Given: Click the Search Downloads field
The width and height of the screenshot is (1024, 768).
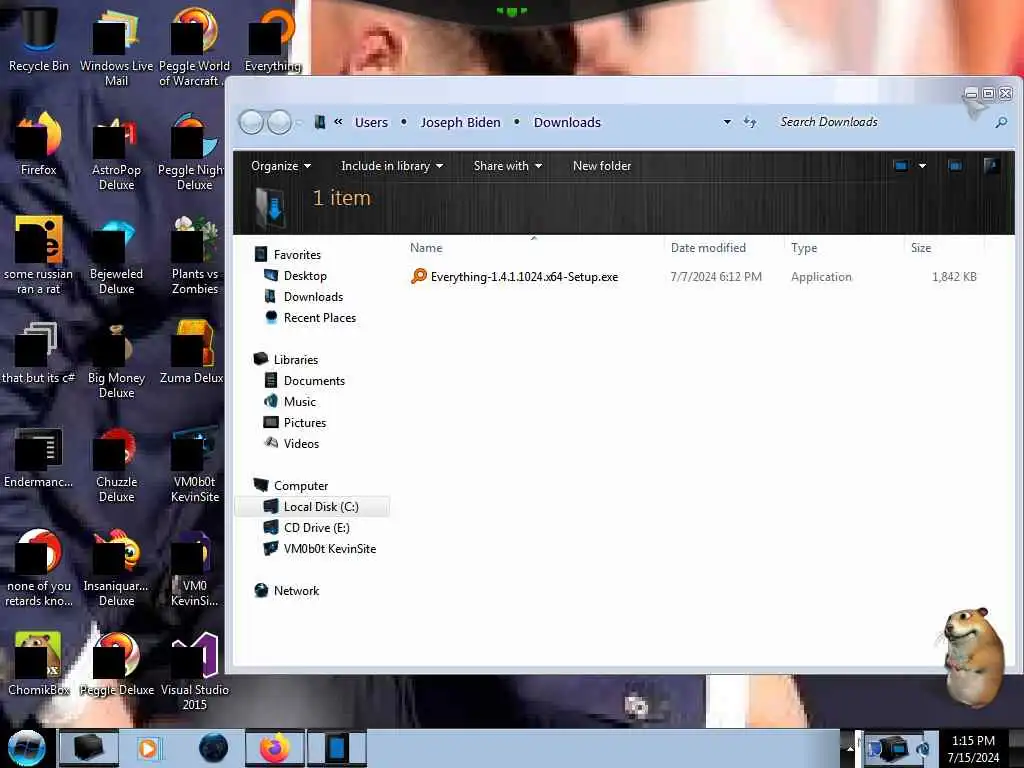Looking at the screenshot, I should [884, 122].
